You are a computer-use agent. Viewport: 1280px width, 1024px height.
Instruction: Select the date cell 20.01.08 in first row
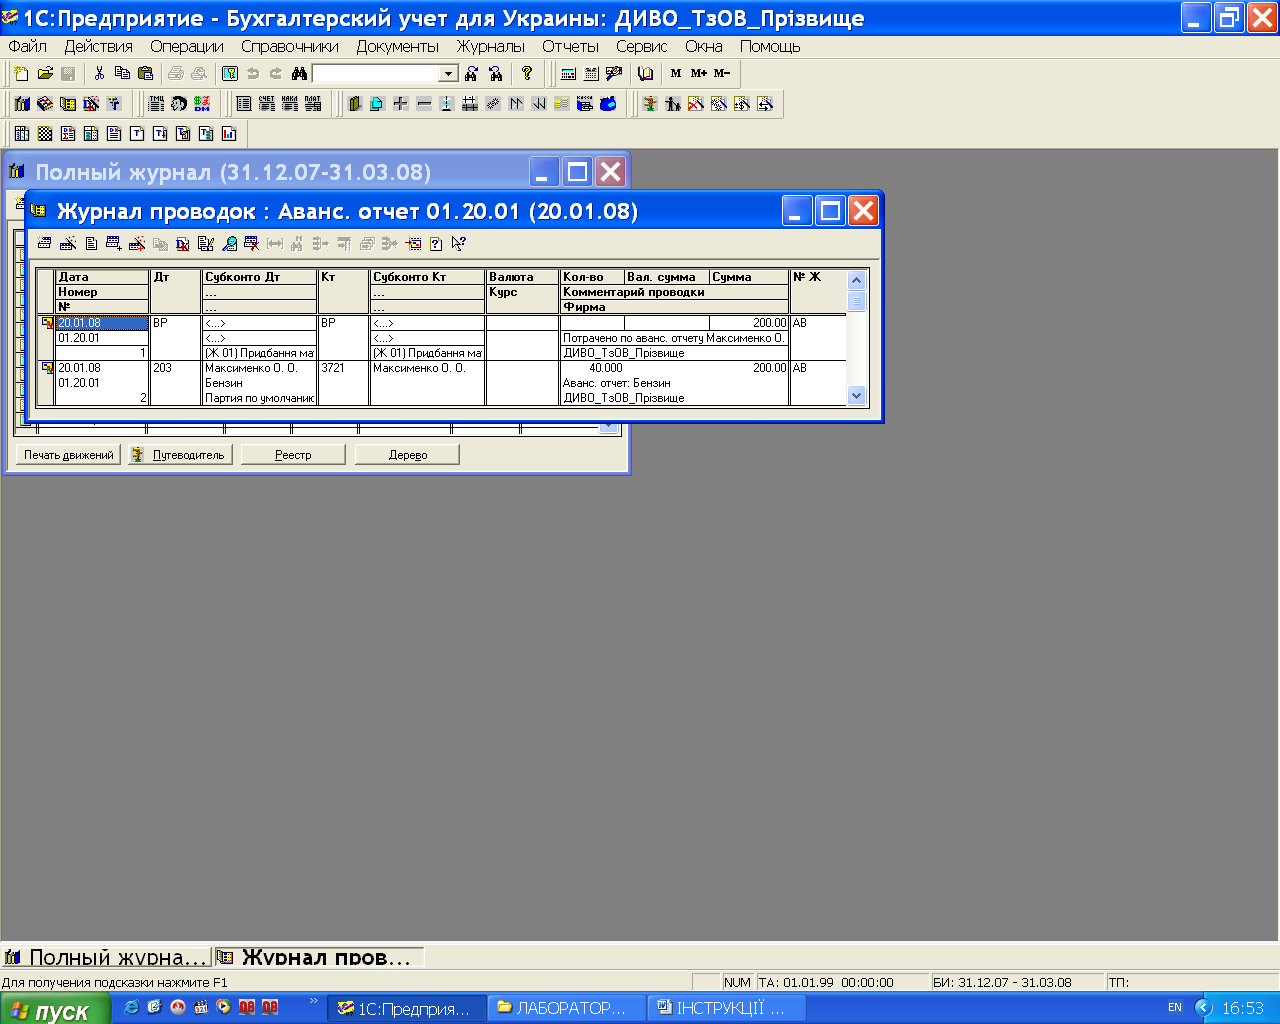(x=102, y=323)
